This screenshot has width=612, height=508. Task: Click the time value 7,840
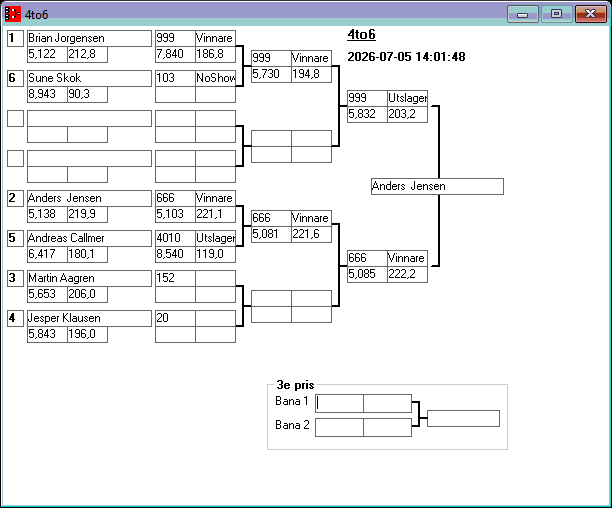[x=175, y=54]
